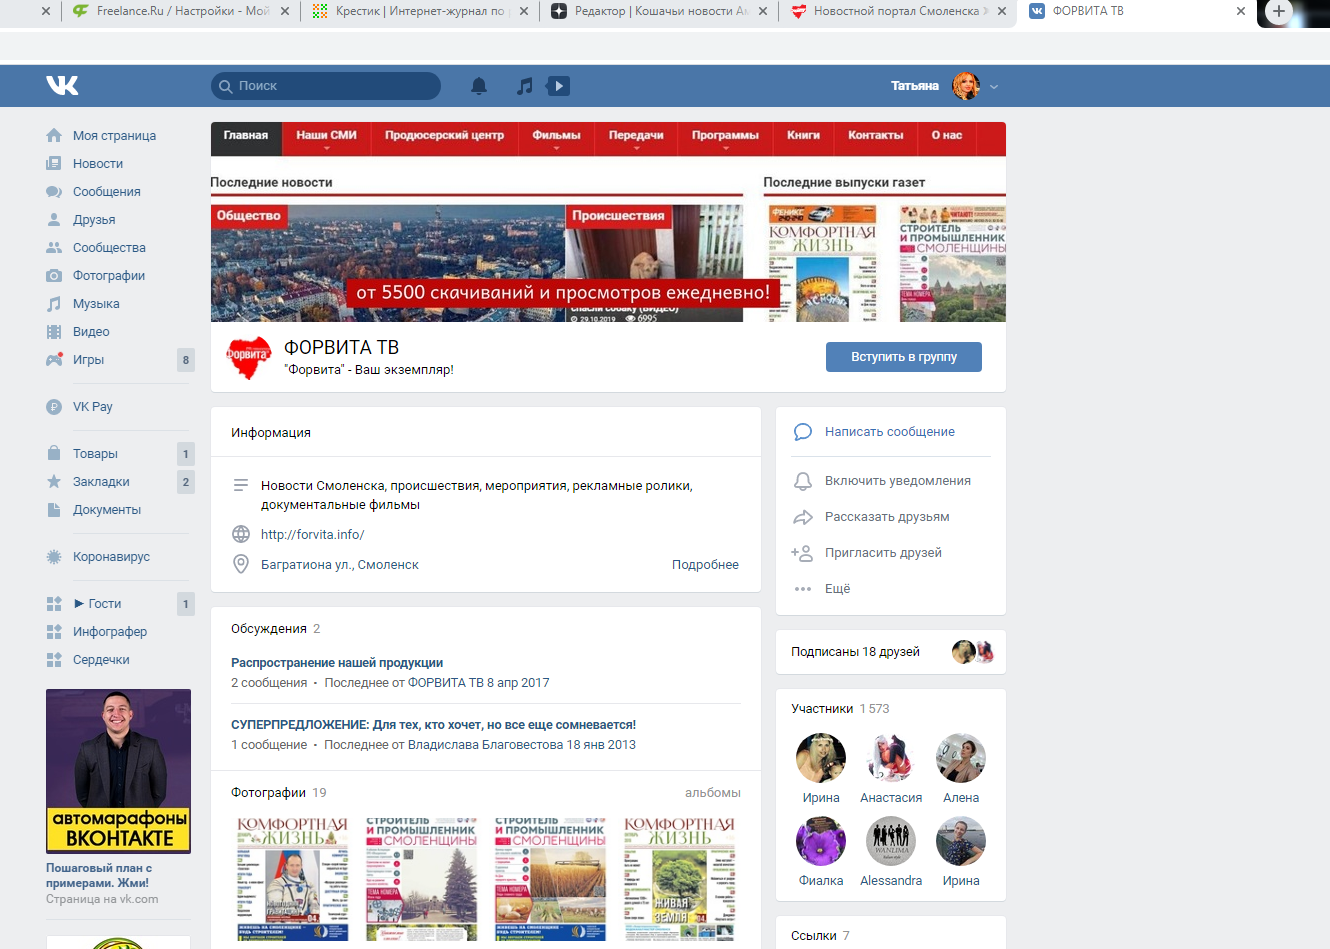
Task: Expand the Татьяна profile menu arrow
Action: pos(994,87)
